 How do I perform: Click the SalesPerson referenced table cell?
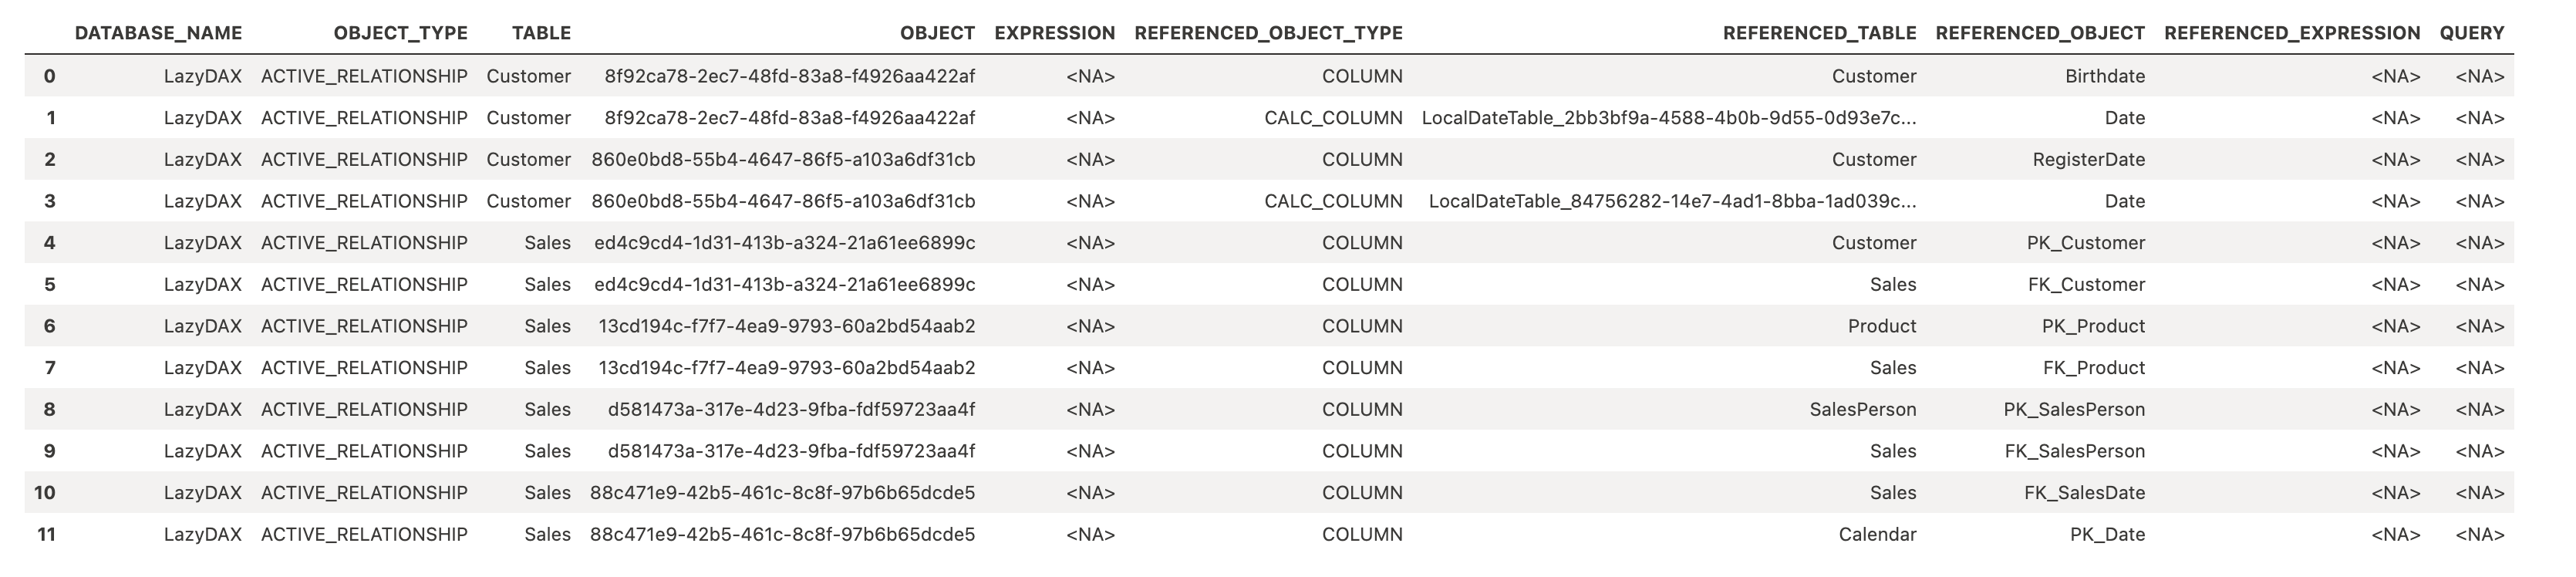pos(1863,409)
